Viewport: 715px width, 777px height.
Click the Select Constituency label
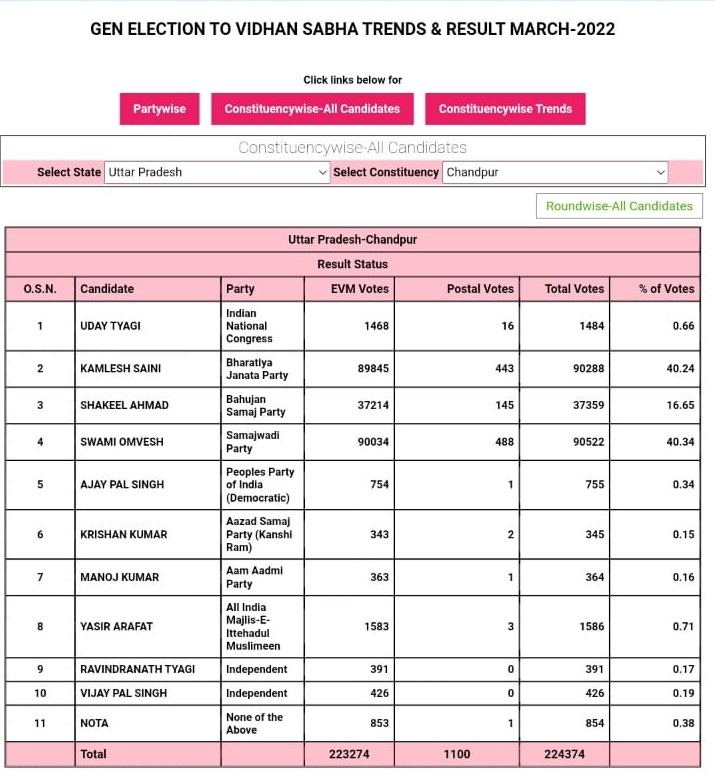[x=385, y=172]
